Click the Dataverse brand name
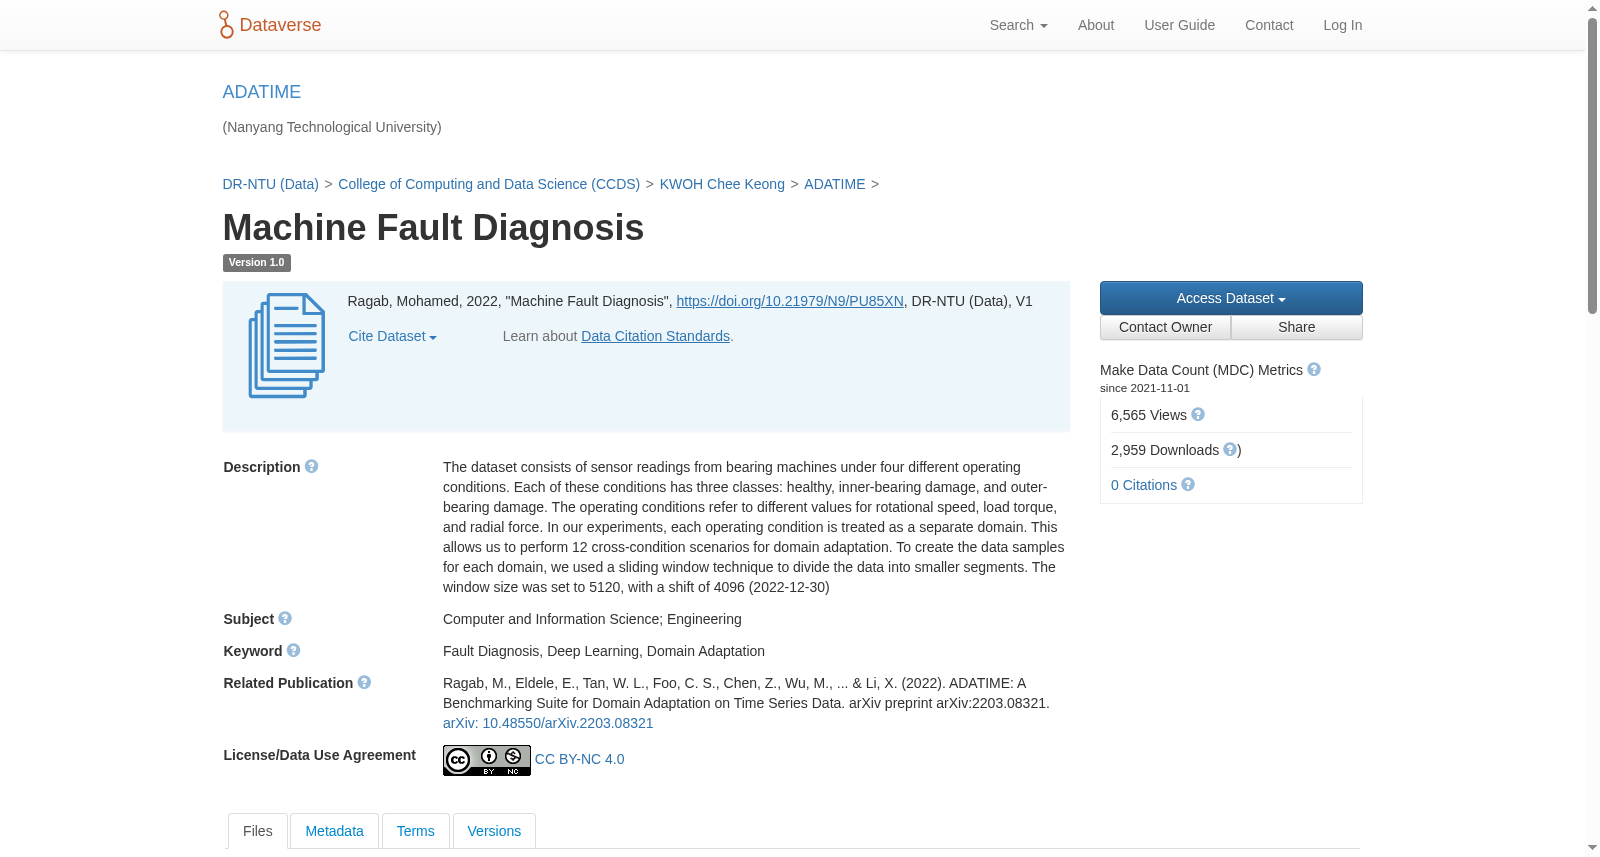Image resolution: width=1600 pixels, height=857 pixels. tap(280, 25)
